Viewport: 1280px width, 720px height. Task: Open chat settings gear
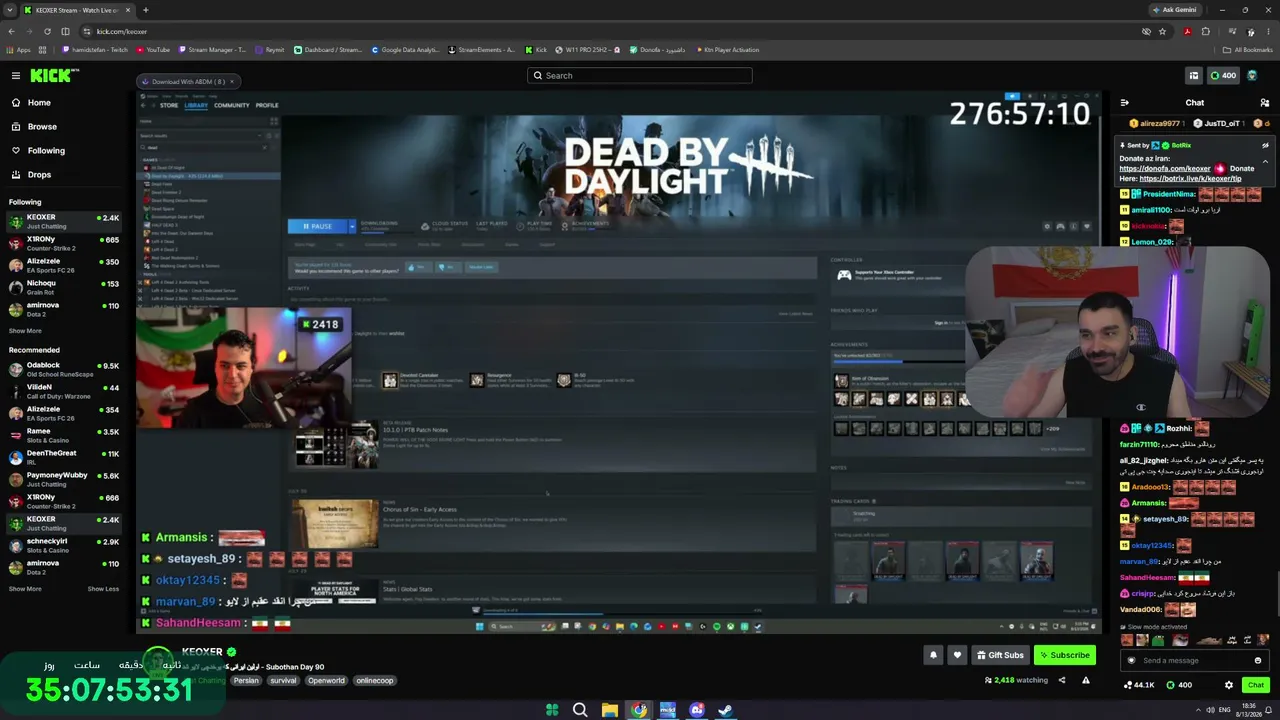pos(1229,685)
